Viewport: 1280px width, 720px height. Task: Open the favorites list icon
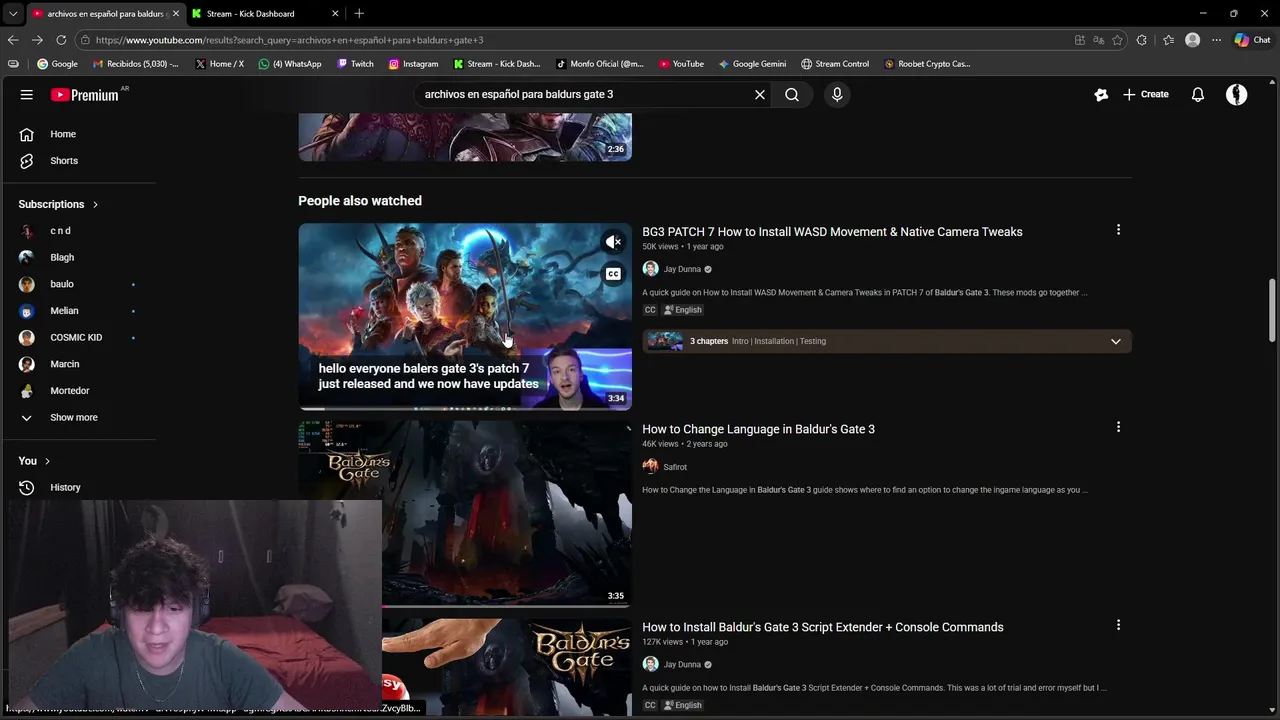(x=1168, y=40)
